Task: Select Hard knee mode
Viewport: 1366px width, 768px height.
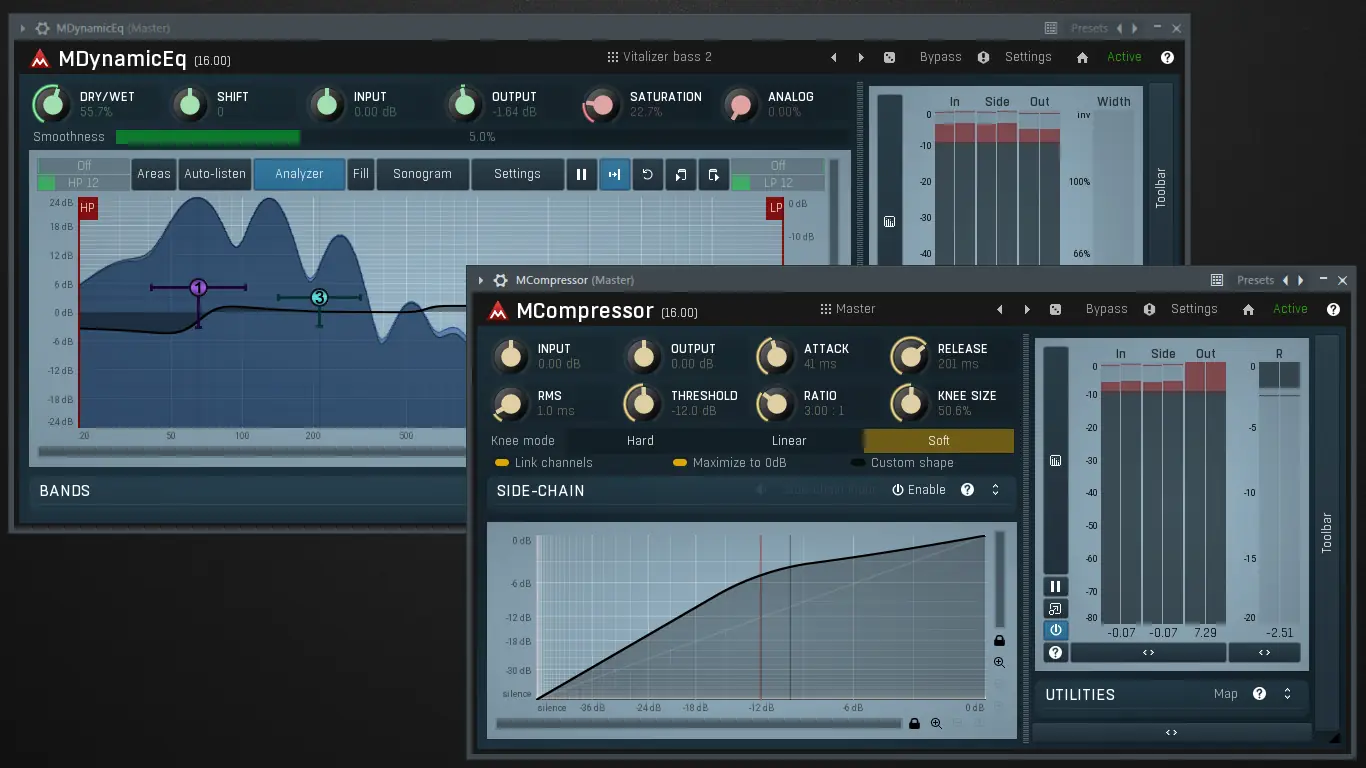Action: 640,441
